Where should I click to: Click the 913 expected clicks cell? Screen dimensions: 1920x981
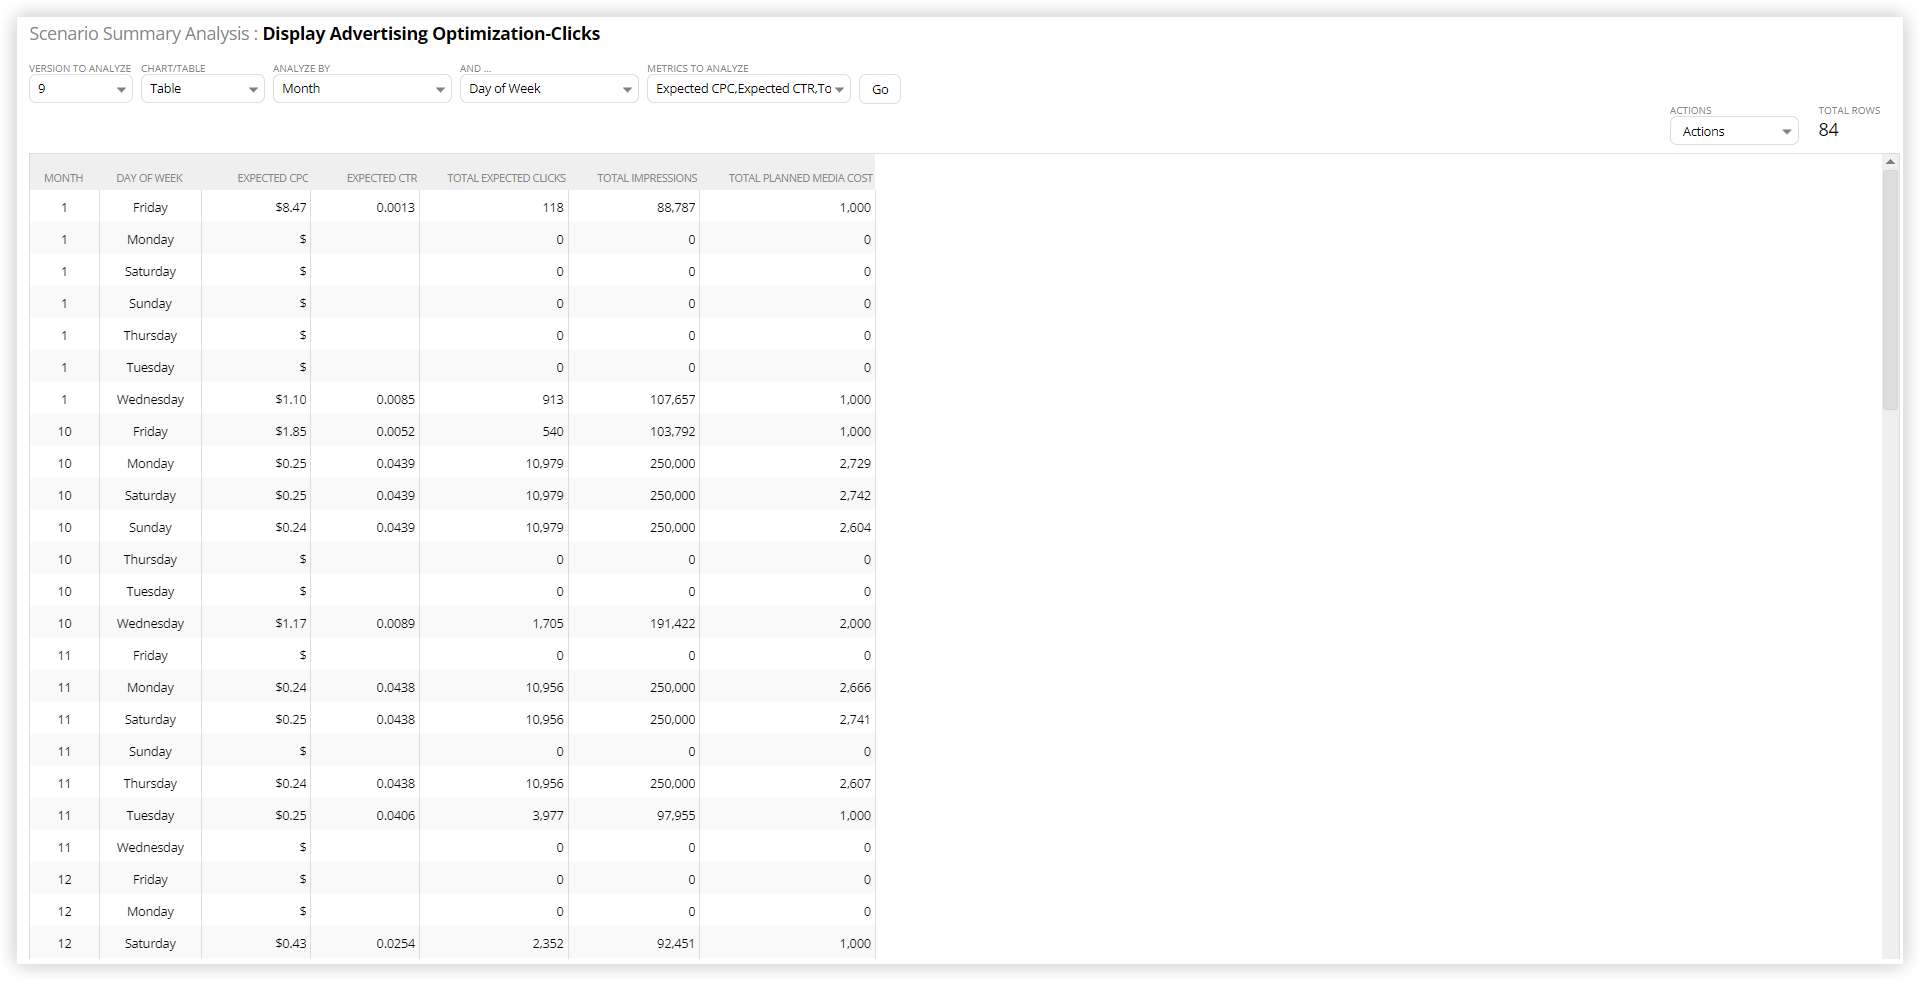pos(494,400)
